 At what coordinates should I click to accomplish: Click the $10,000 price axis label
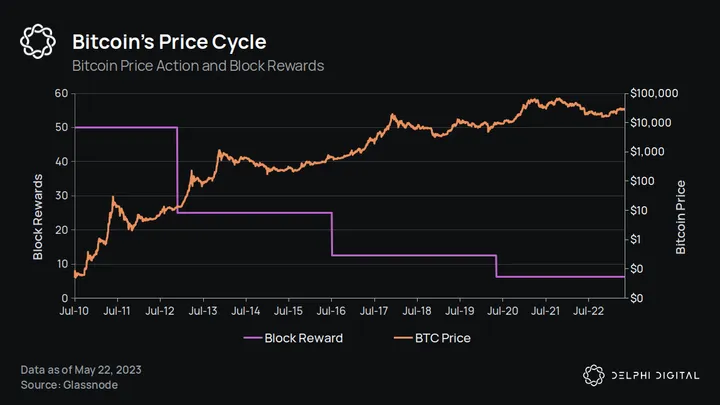coord(653,123)
